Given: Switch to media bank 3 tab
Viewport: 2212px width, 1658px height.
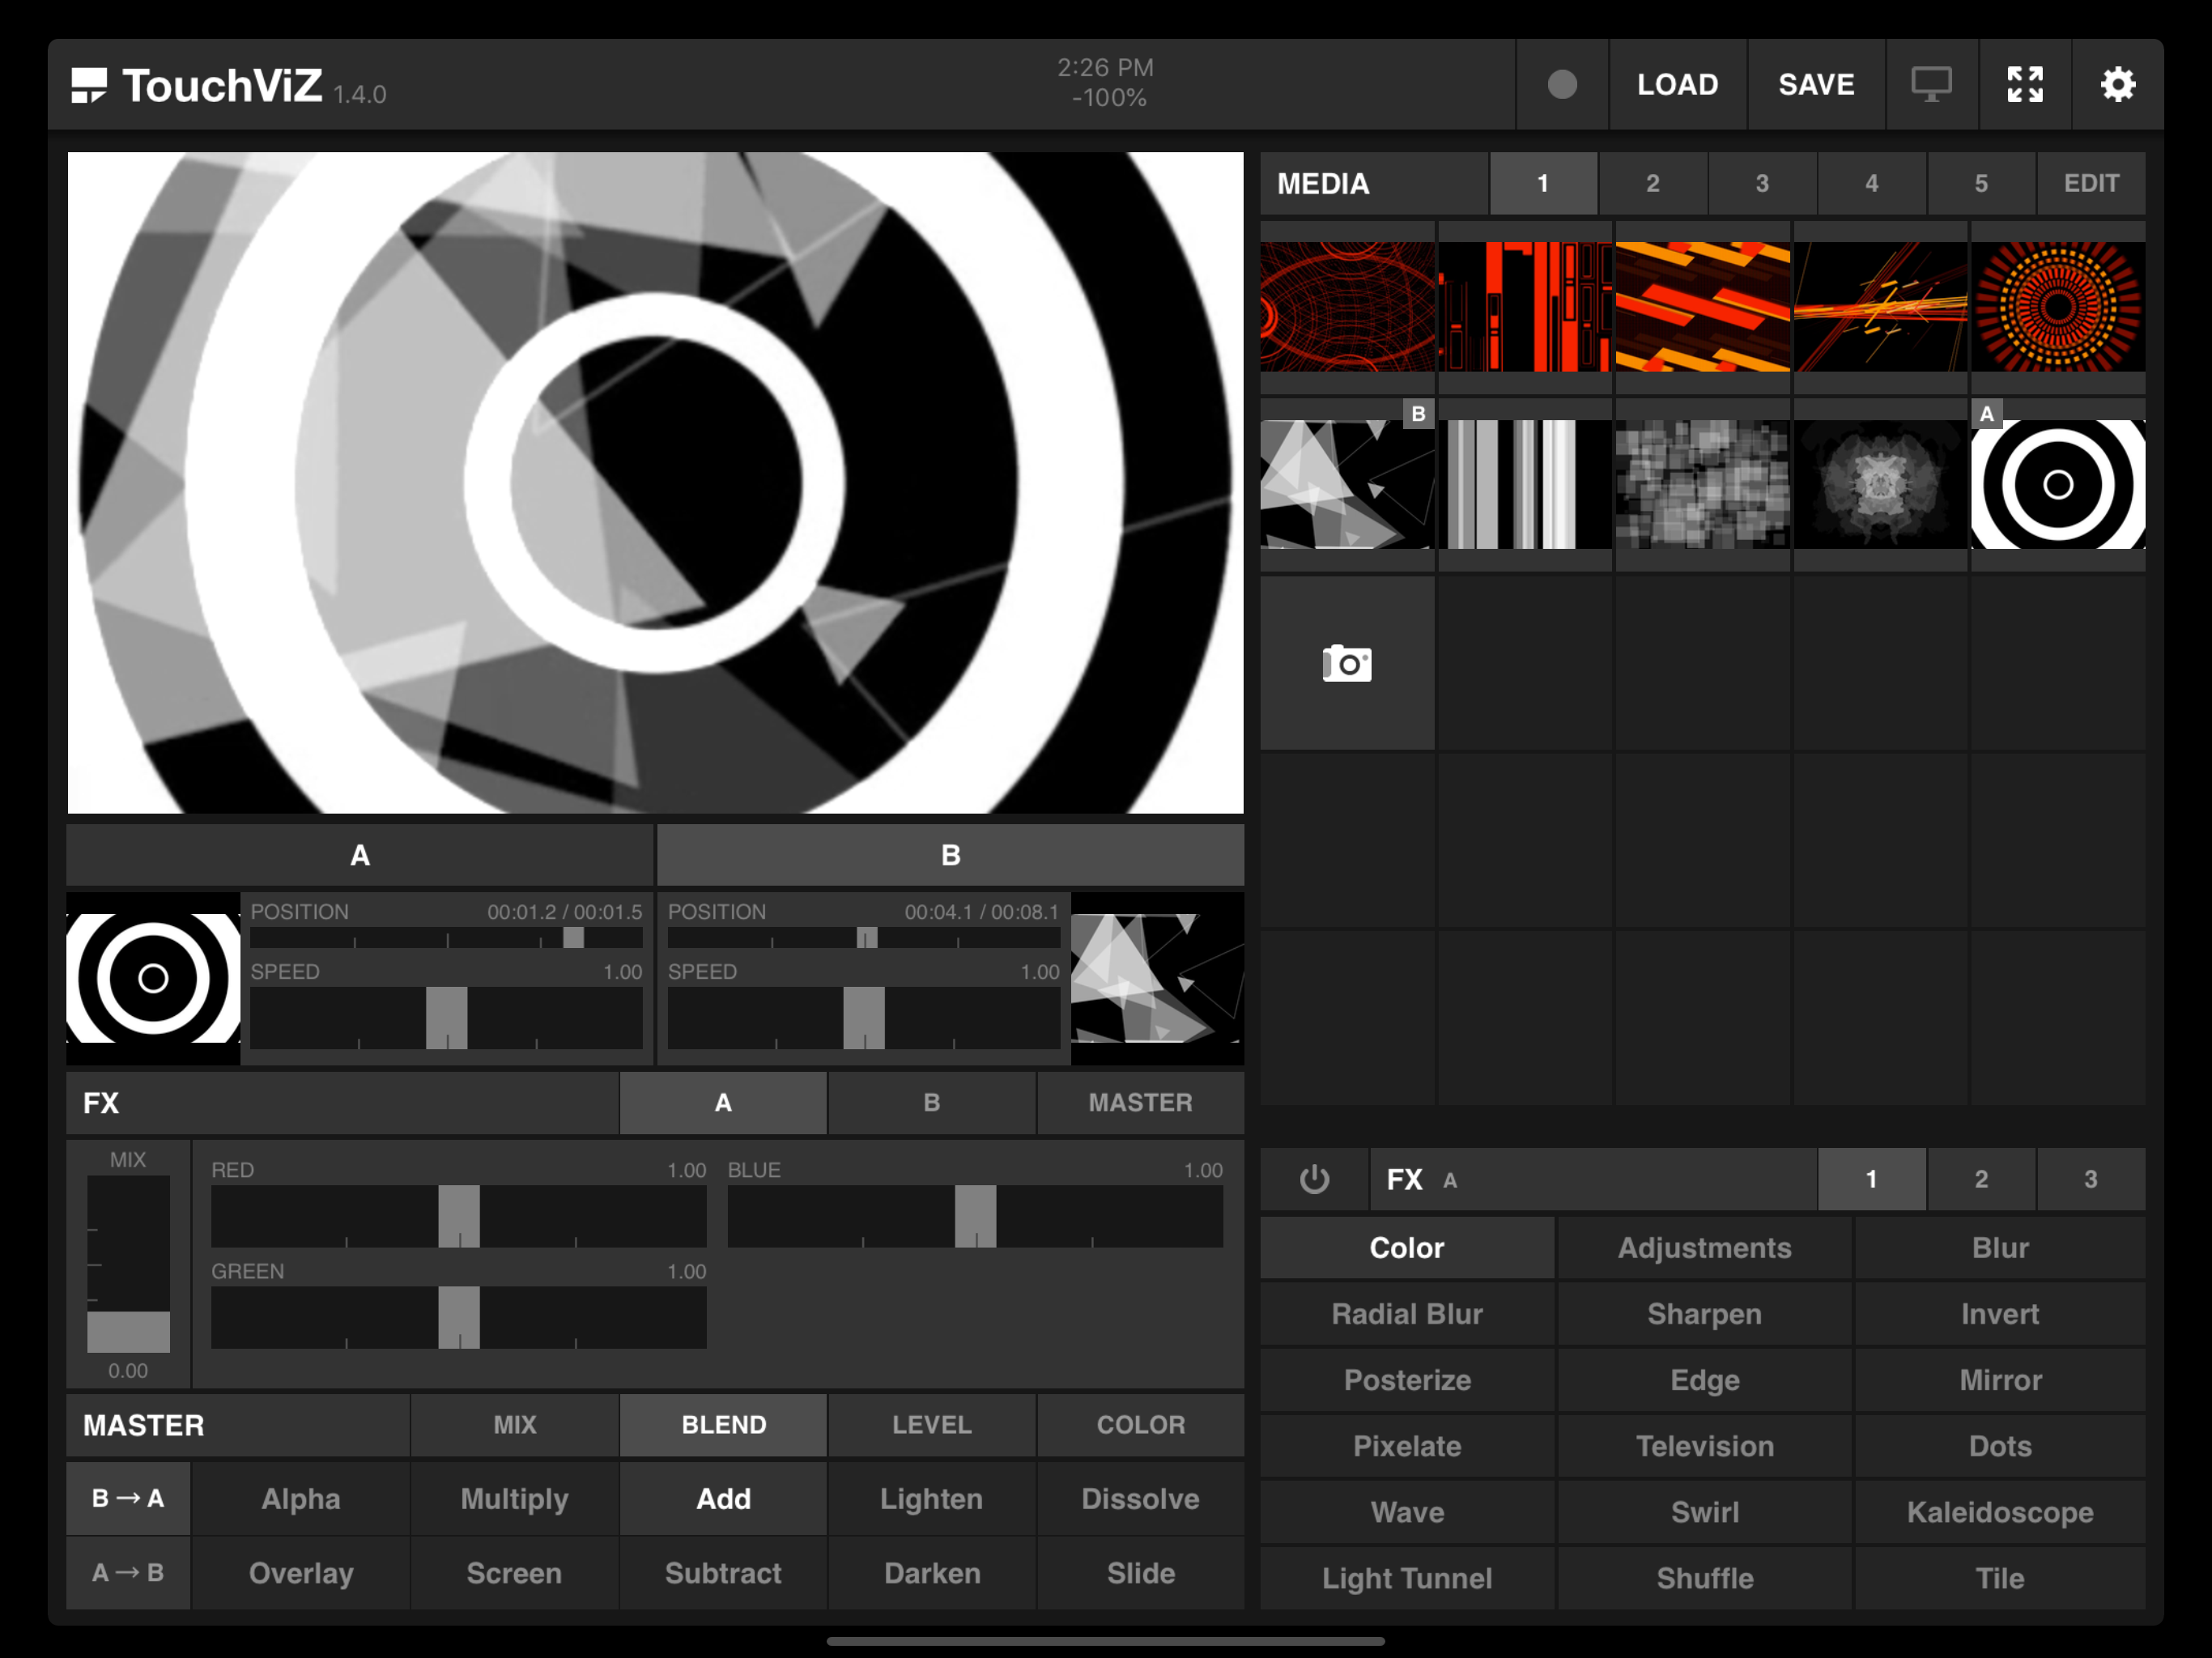Looking at the screenshot, I should [1762, 184].
